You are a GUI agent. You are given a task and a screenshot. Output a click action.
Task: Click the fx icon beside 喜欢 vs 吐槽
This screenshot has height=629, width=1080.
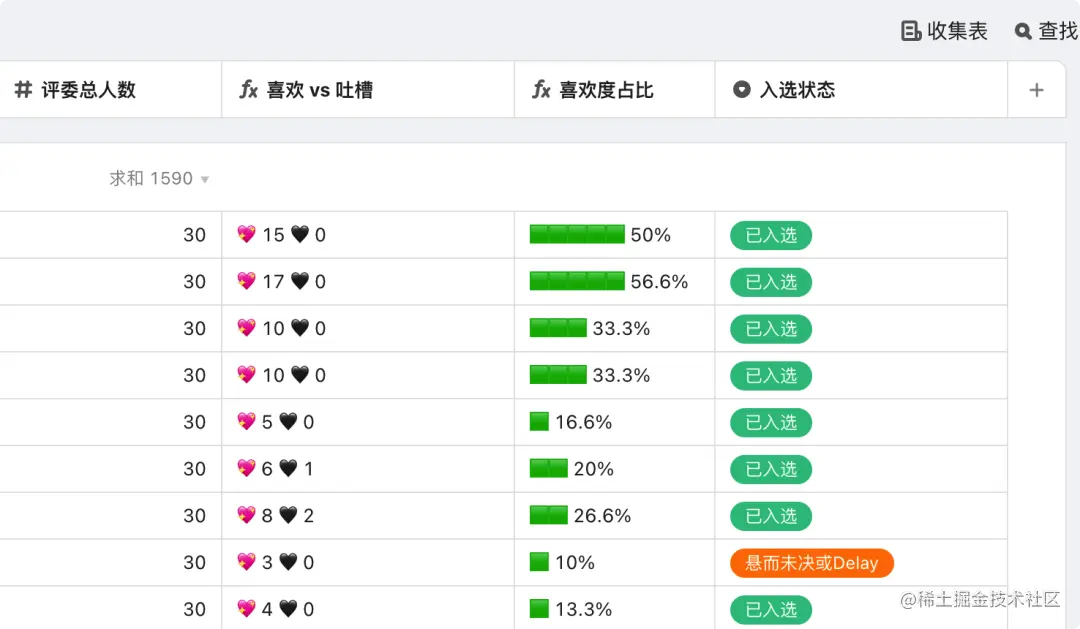tap(249, 90)
